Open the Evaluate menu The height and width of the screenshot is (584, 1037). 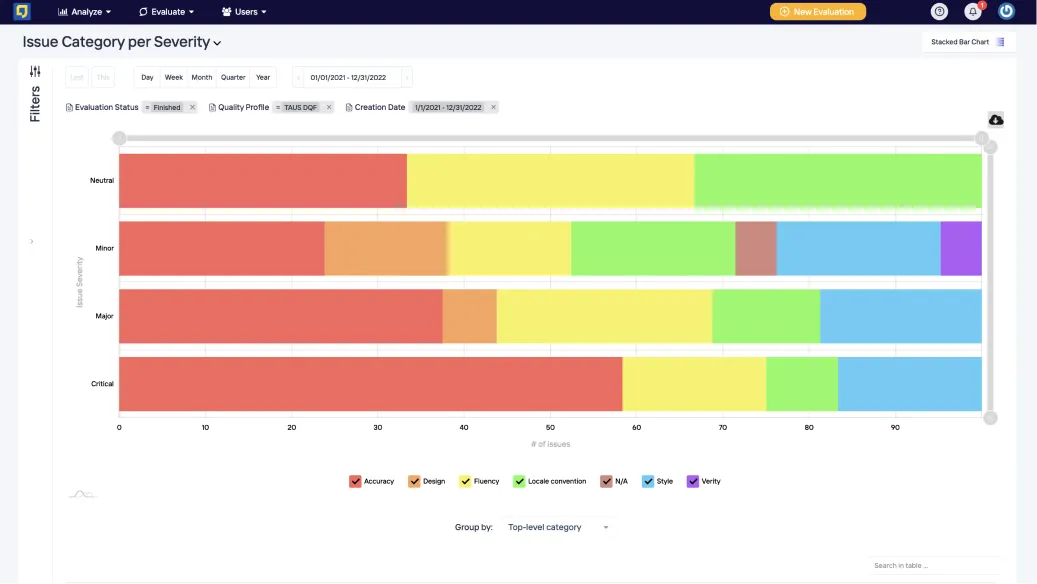(167, 11)
